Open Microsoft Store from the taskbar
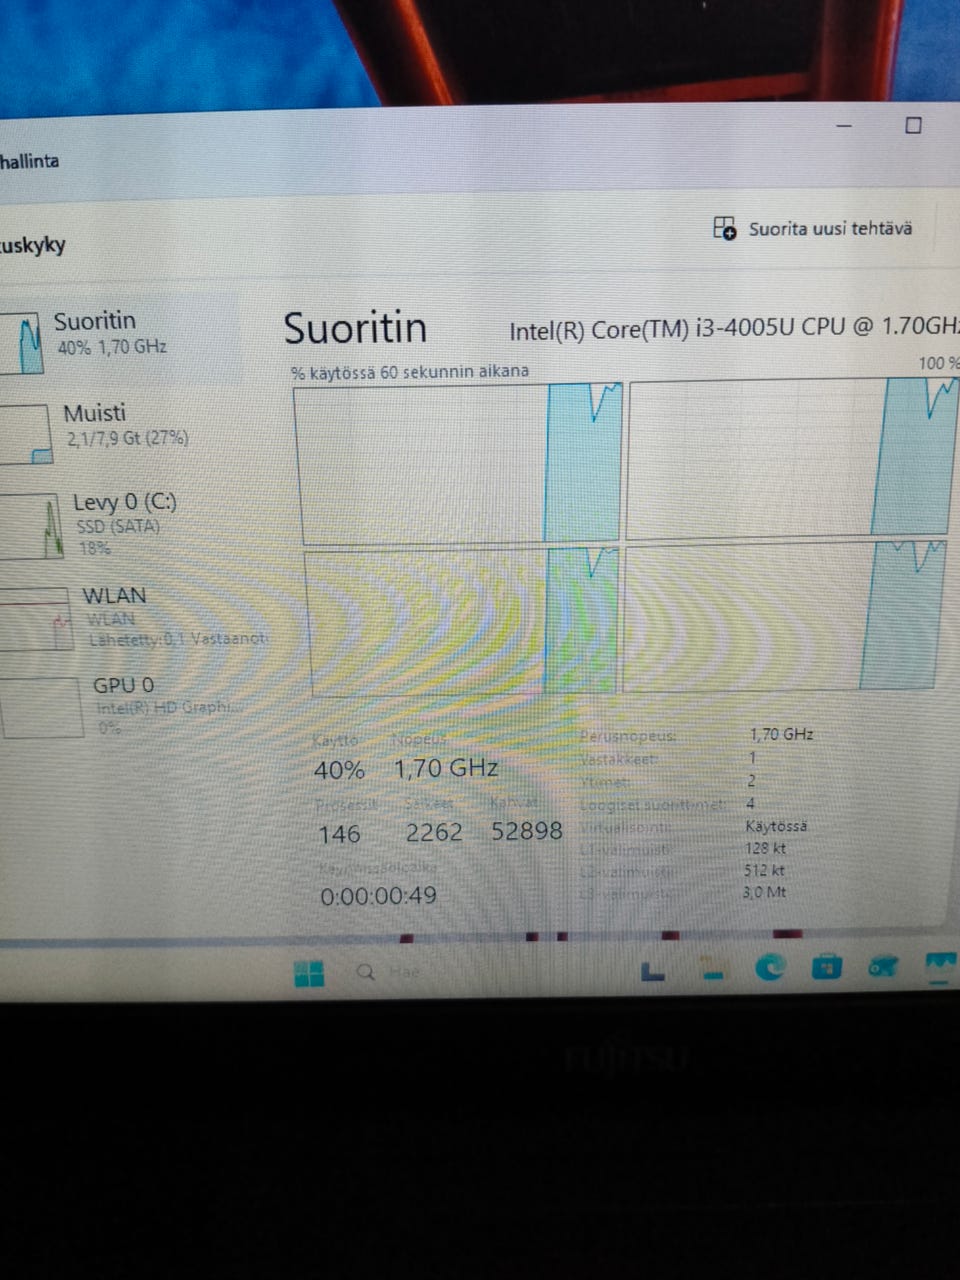960x1280 pixels. [x=826, y=967]
